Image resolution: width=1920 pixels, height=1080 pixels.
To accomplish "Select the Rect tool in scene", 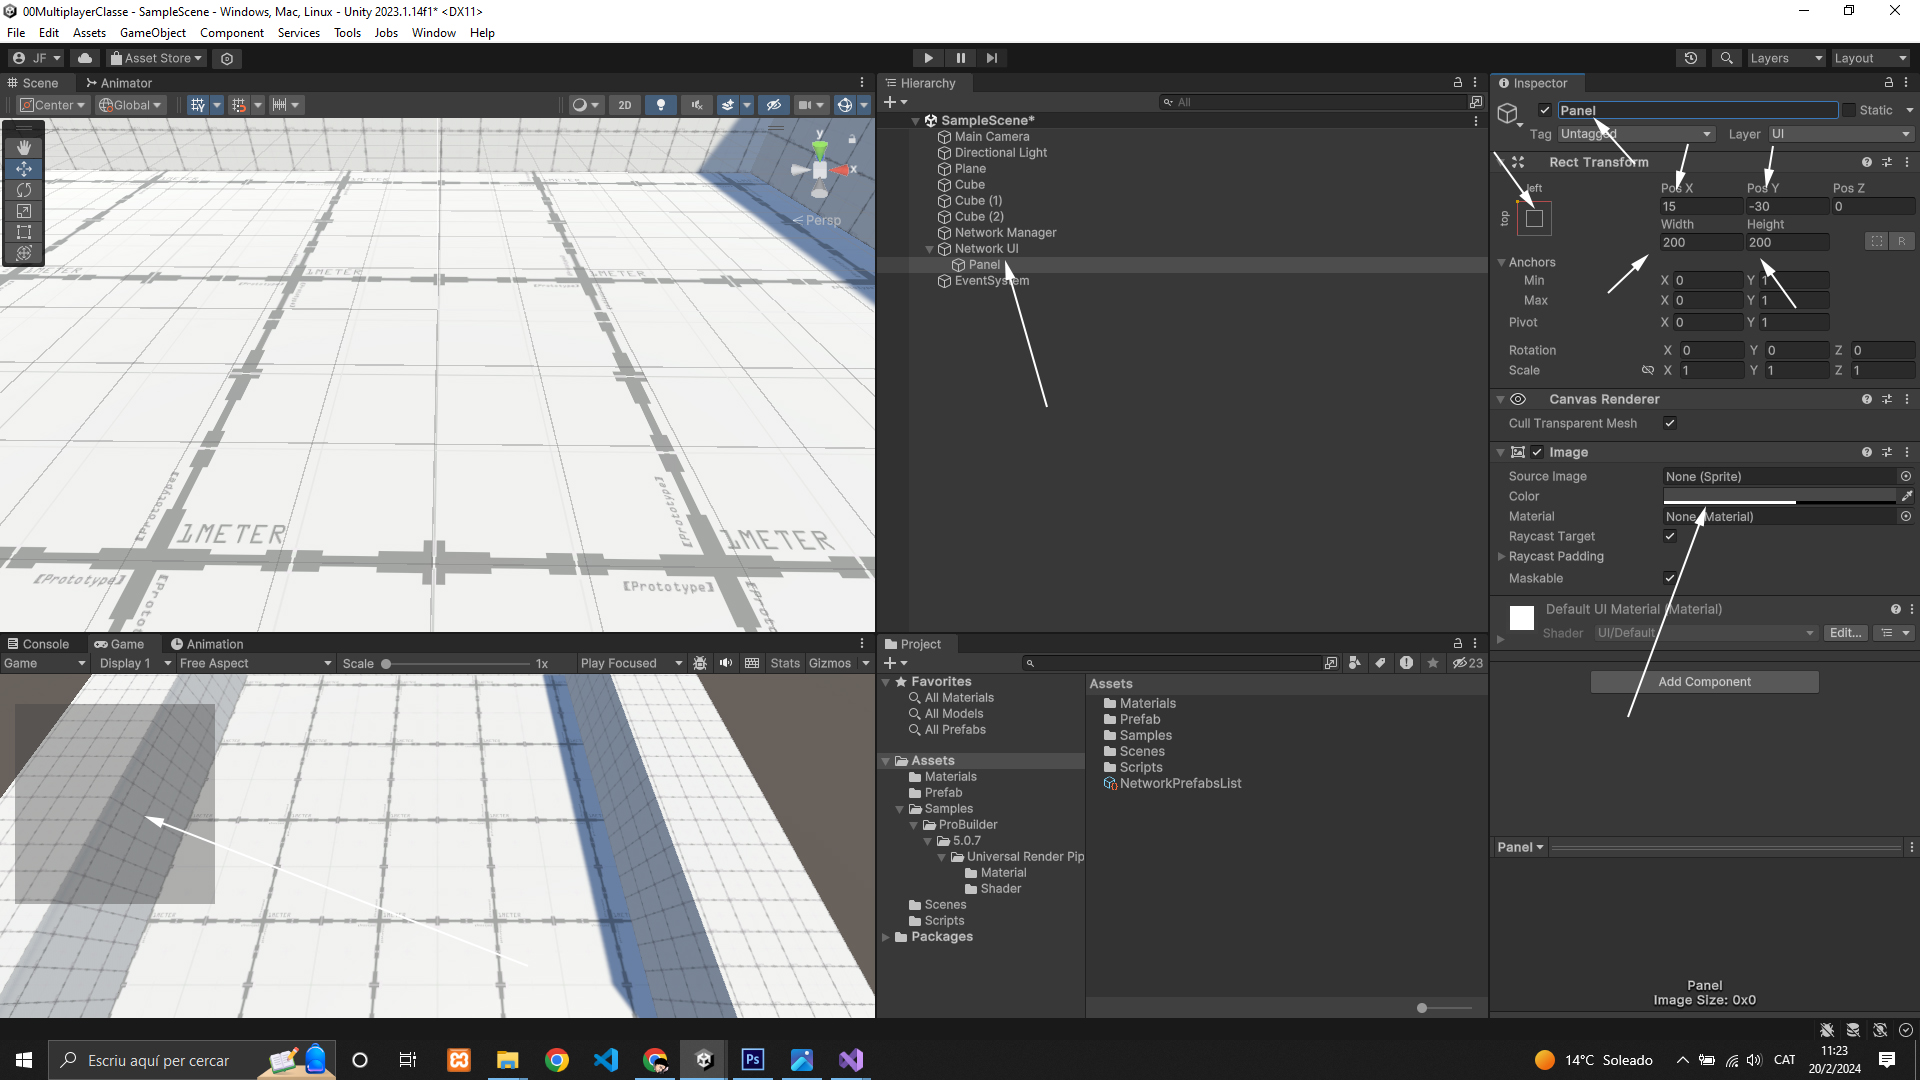I will pos(24,232).
